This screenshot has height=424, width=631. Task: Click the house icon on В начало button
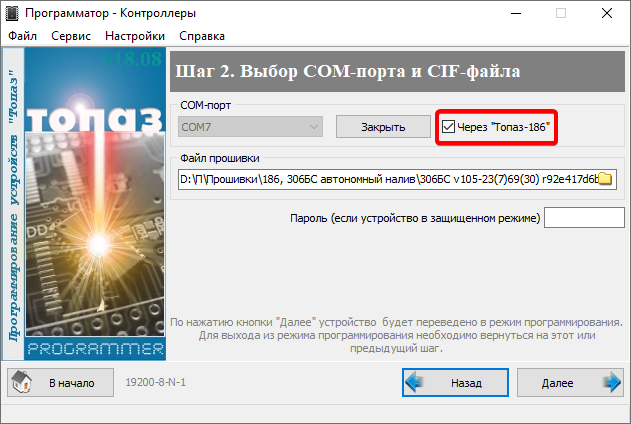click(x=22, y=382)
